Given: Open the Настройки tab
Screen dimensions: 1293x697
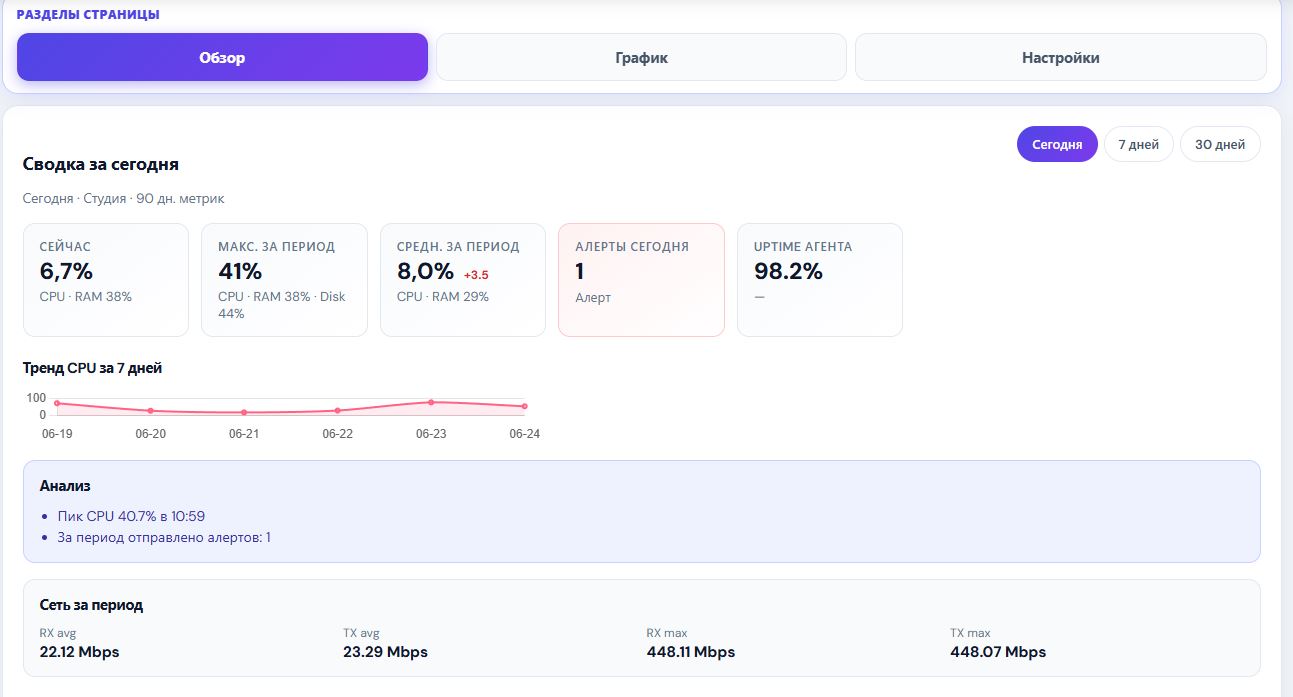Looking at the screenshot, I should click(x=1060, y=57).
